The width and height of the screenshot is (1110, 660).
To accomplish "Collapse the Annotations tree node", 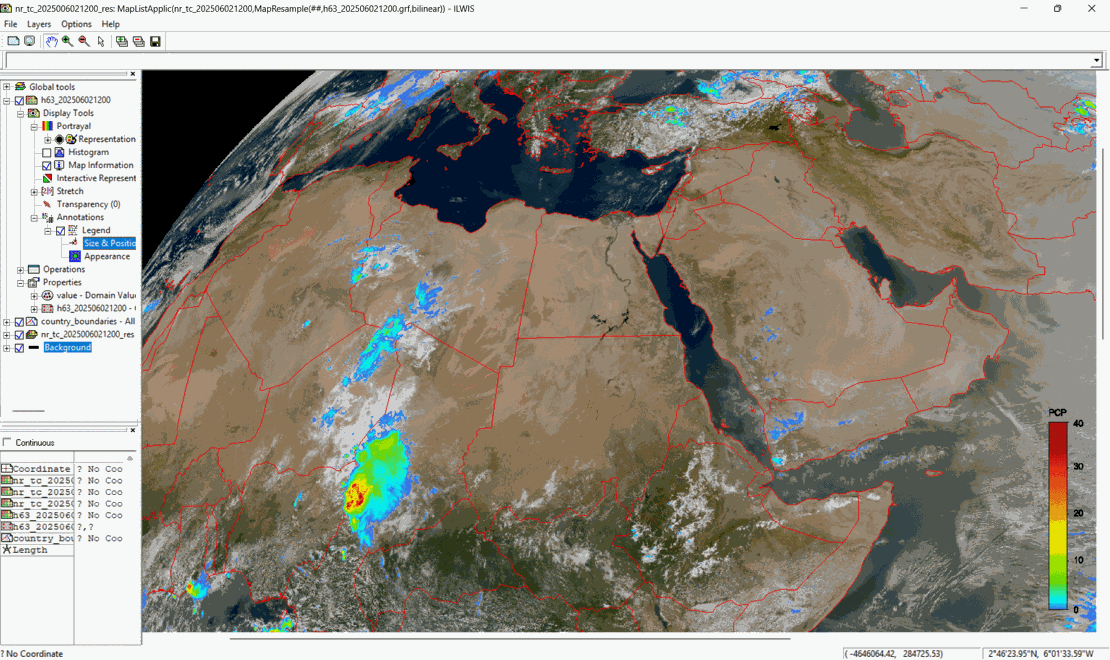I will coord(34,217).
